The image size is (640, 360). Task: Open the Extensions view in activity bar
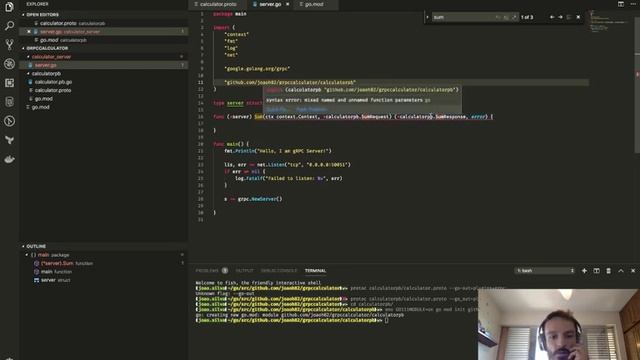coord(9,83)
